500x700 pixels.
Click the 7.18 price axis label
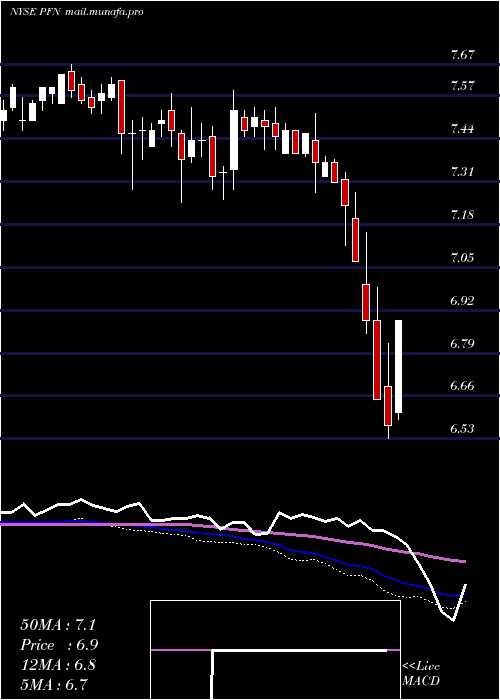(x=462, y=215)
